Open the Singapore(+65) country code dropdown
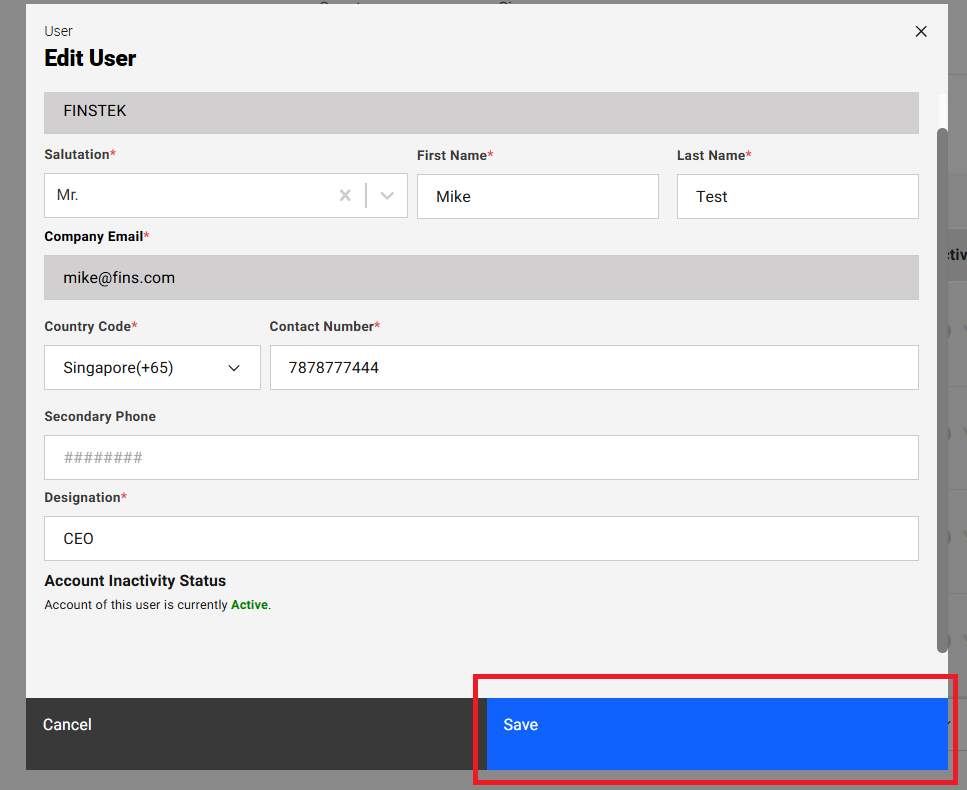This screenshot has width=967, height=790. pos(152,368)
